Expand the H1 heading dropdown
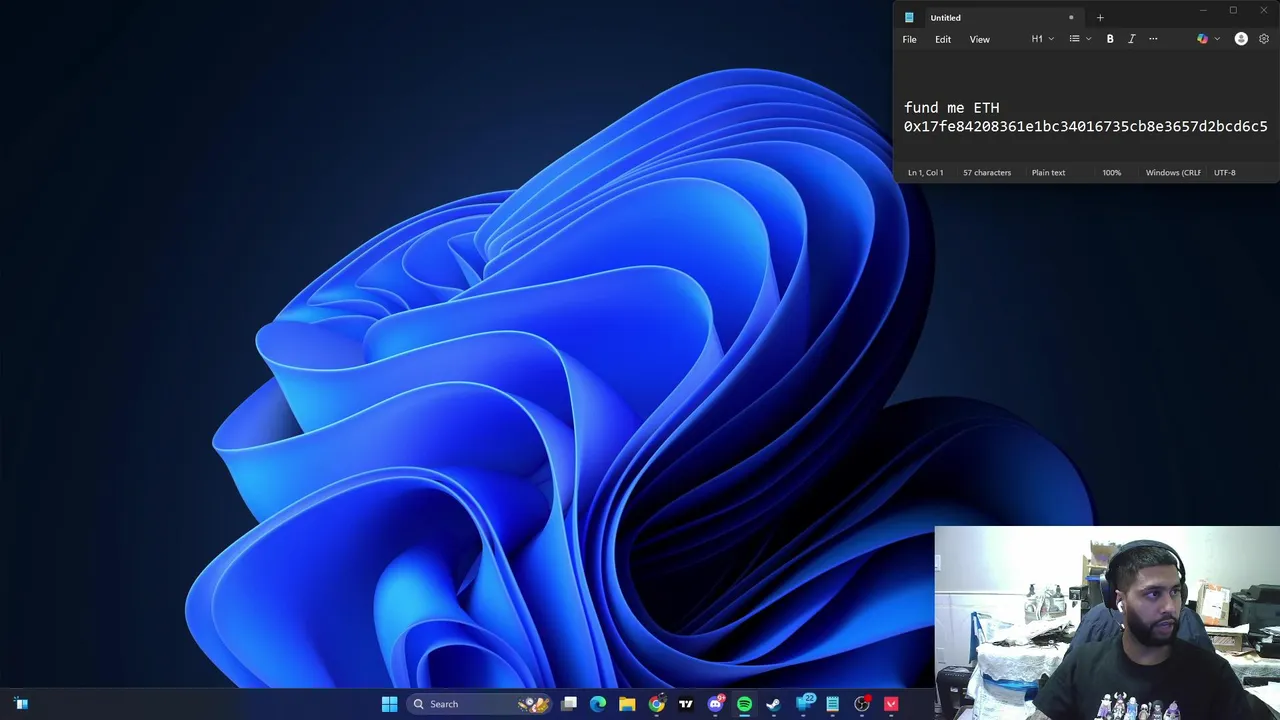Viewport: 1280px width, 720px height. tap(1043, 39)
